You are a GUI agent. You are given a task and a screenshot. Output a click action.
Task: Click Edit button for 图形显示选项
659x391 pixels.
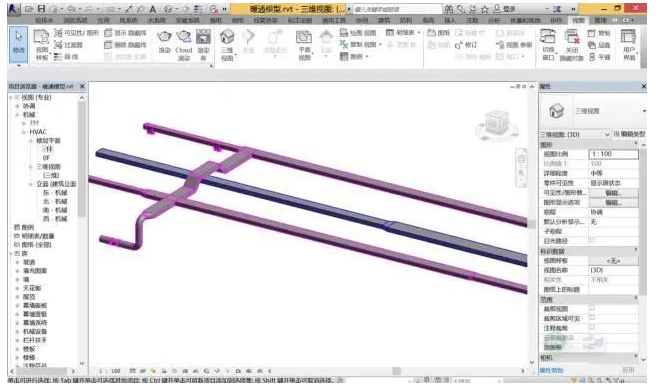613,202
